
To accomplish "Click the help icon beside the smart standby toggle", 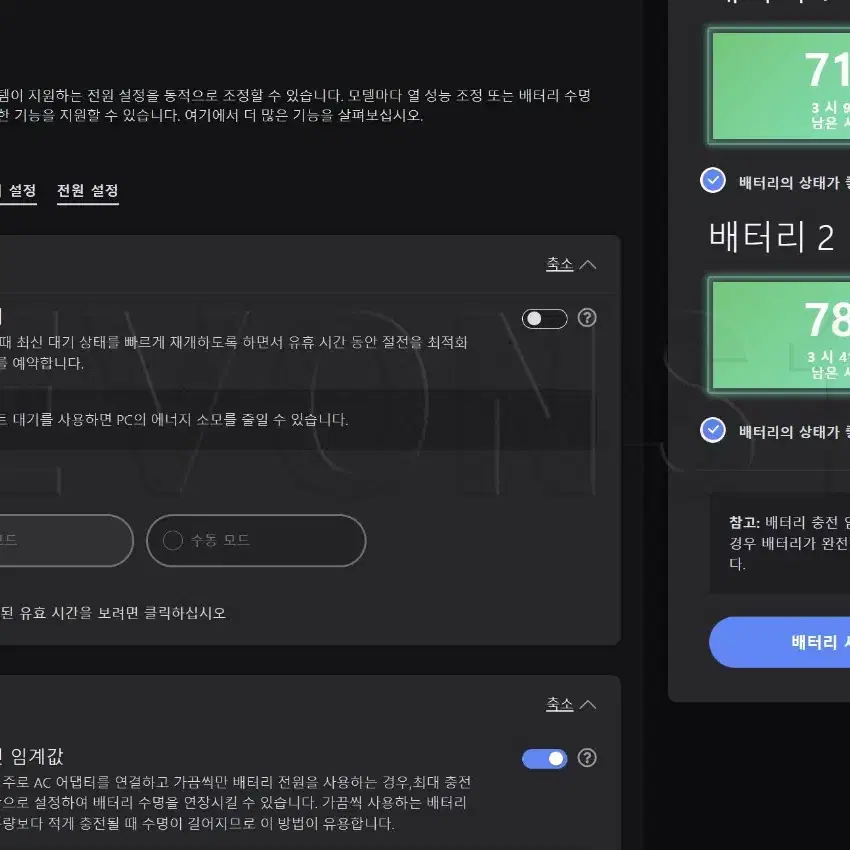I will (587, 317).
